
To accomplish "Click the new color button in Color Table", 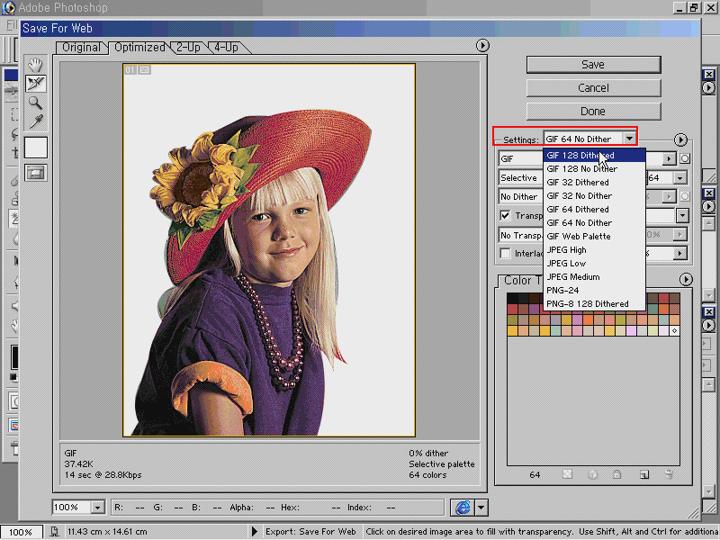I will coord(644,475).
